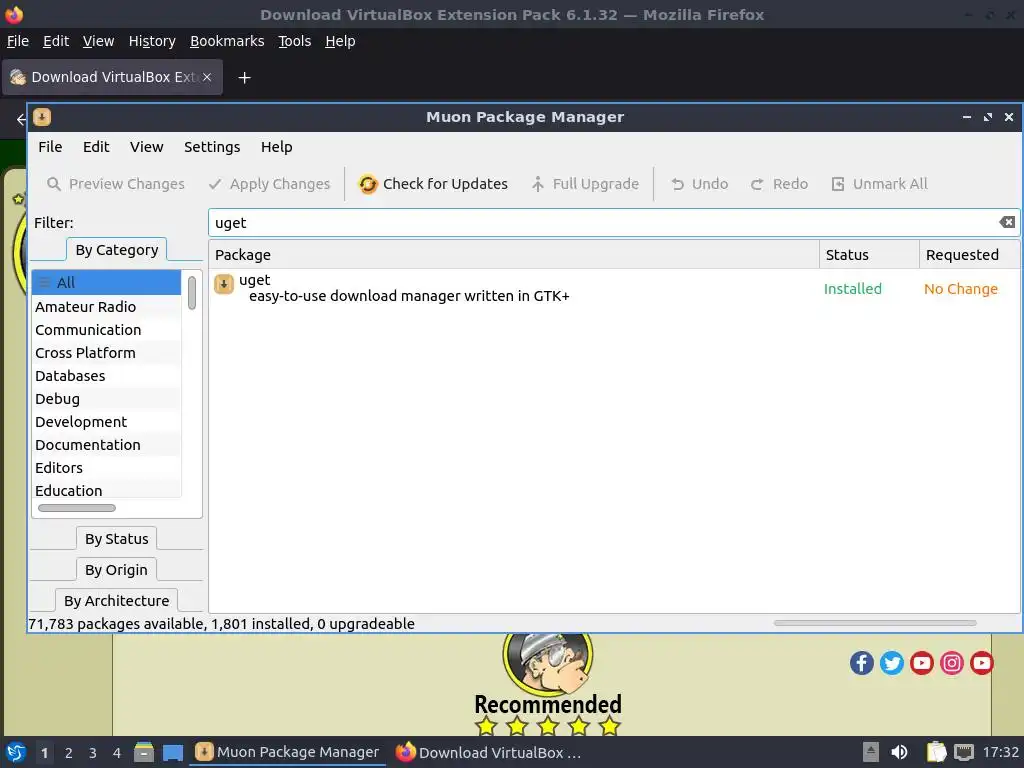Switch to the By Category tab
Image resolution: width=1024 pixels, height=768 pixels.
click(117, 250)
